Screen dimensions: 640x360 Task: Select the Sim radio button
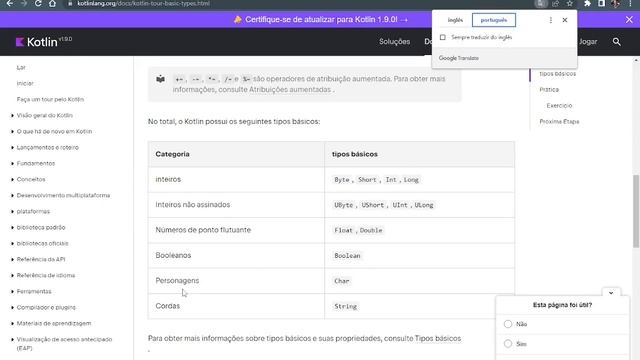click(508, 344)
